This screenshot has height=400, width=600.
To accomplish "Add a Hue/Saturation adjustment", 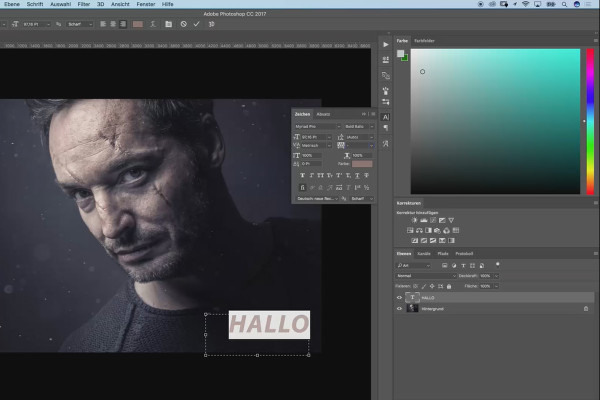I will [410, 230].
